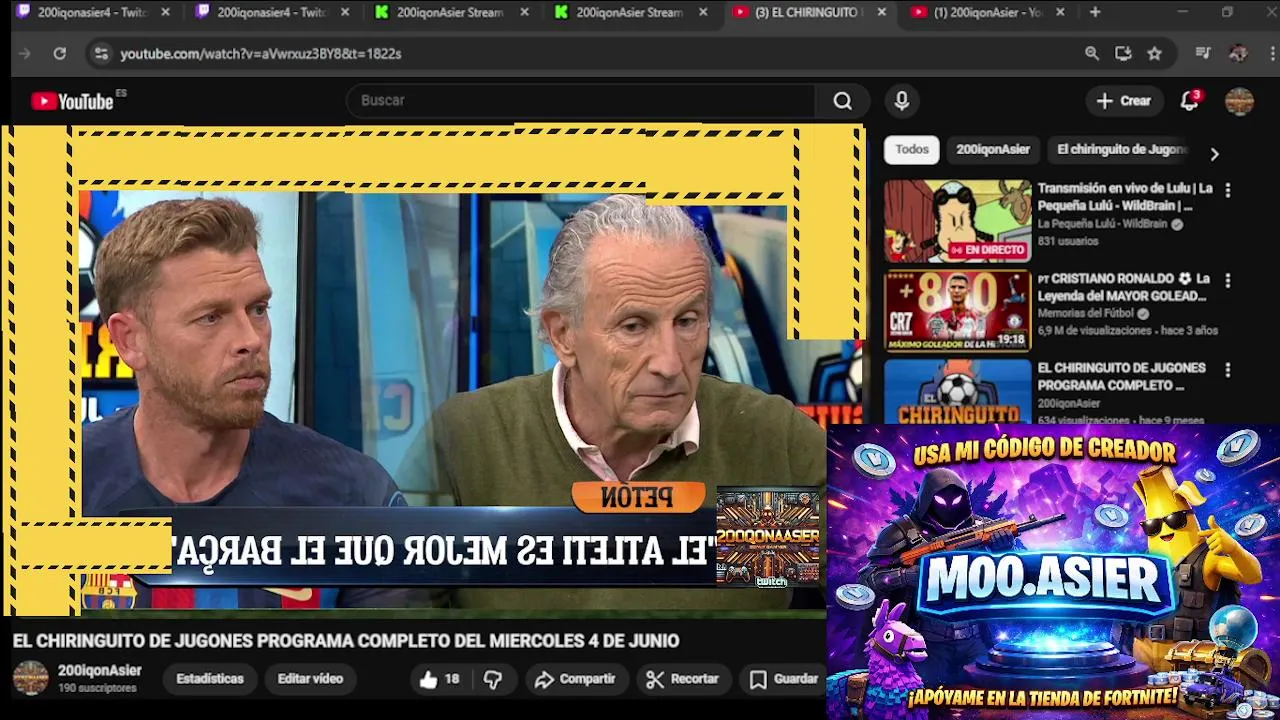Click the 190 suscriptores text
The height and width of the screenshot is (720, 1280).
coord(97,689)
